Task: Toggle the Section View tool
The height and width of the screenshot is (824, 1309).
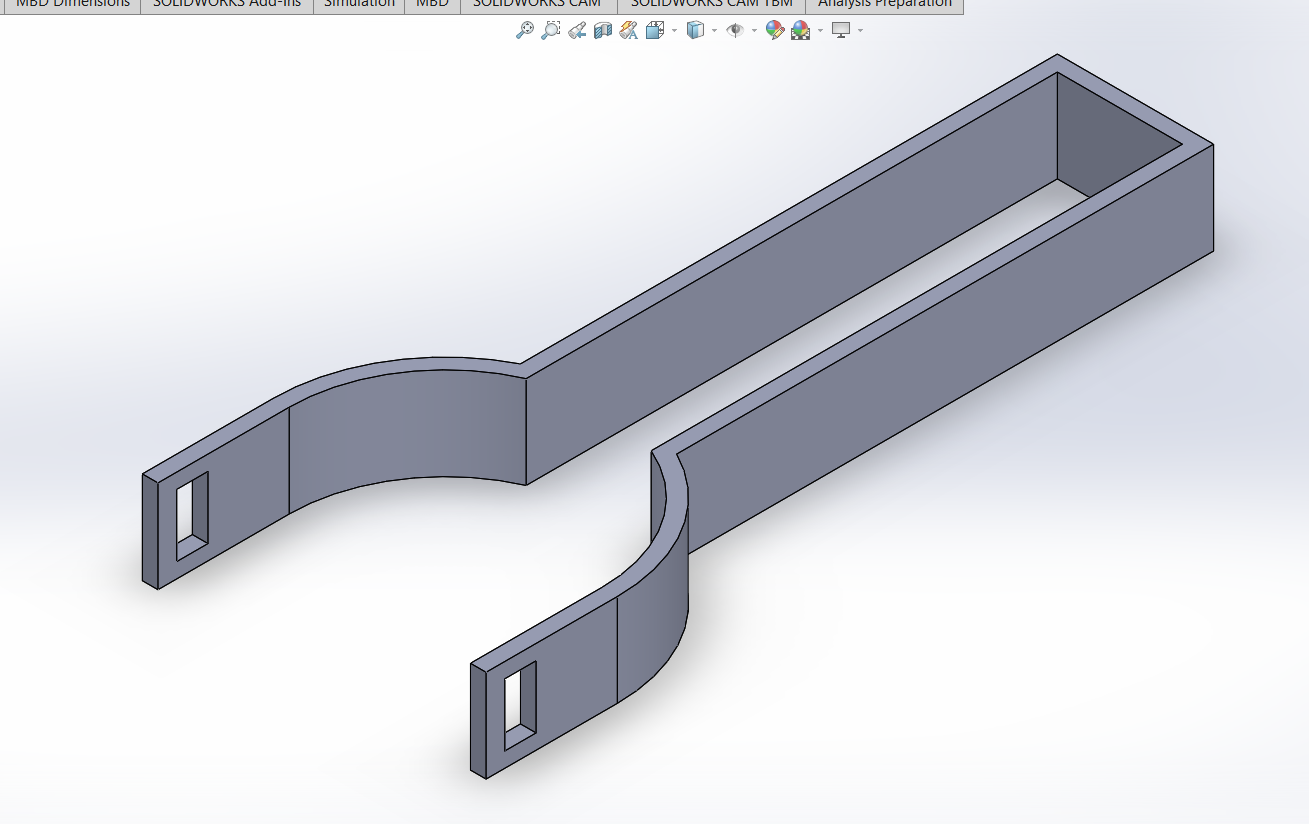Action: pyautogui.click(x=603, y=31)
